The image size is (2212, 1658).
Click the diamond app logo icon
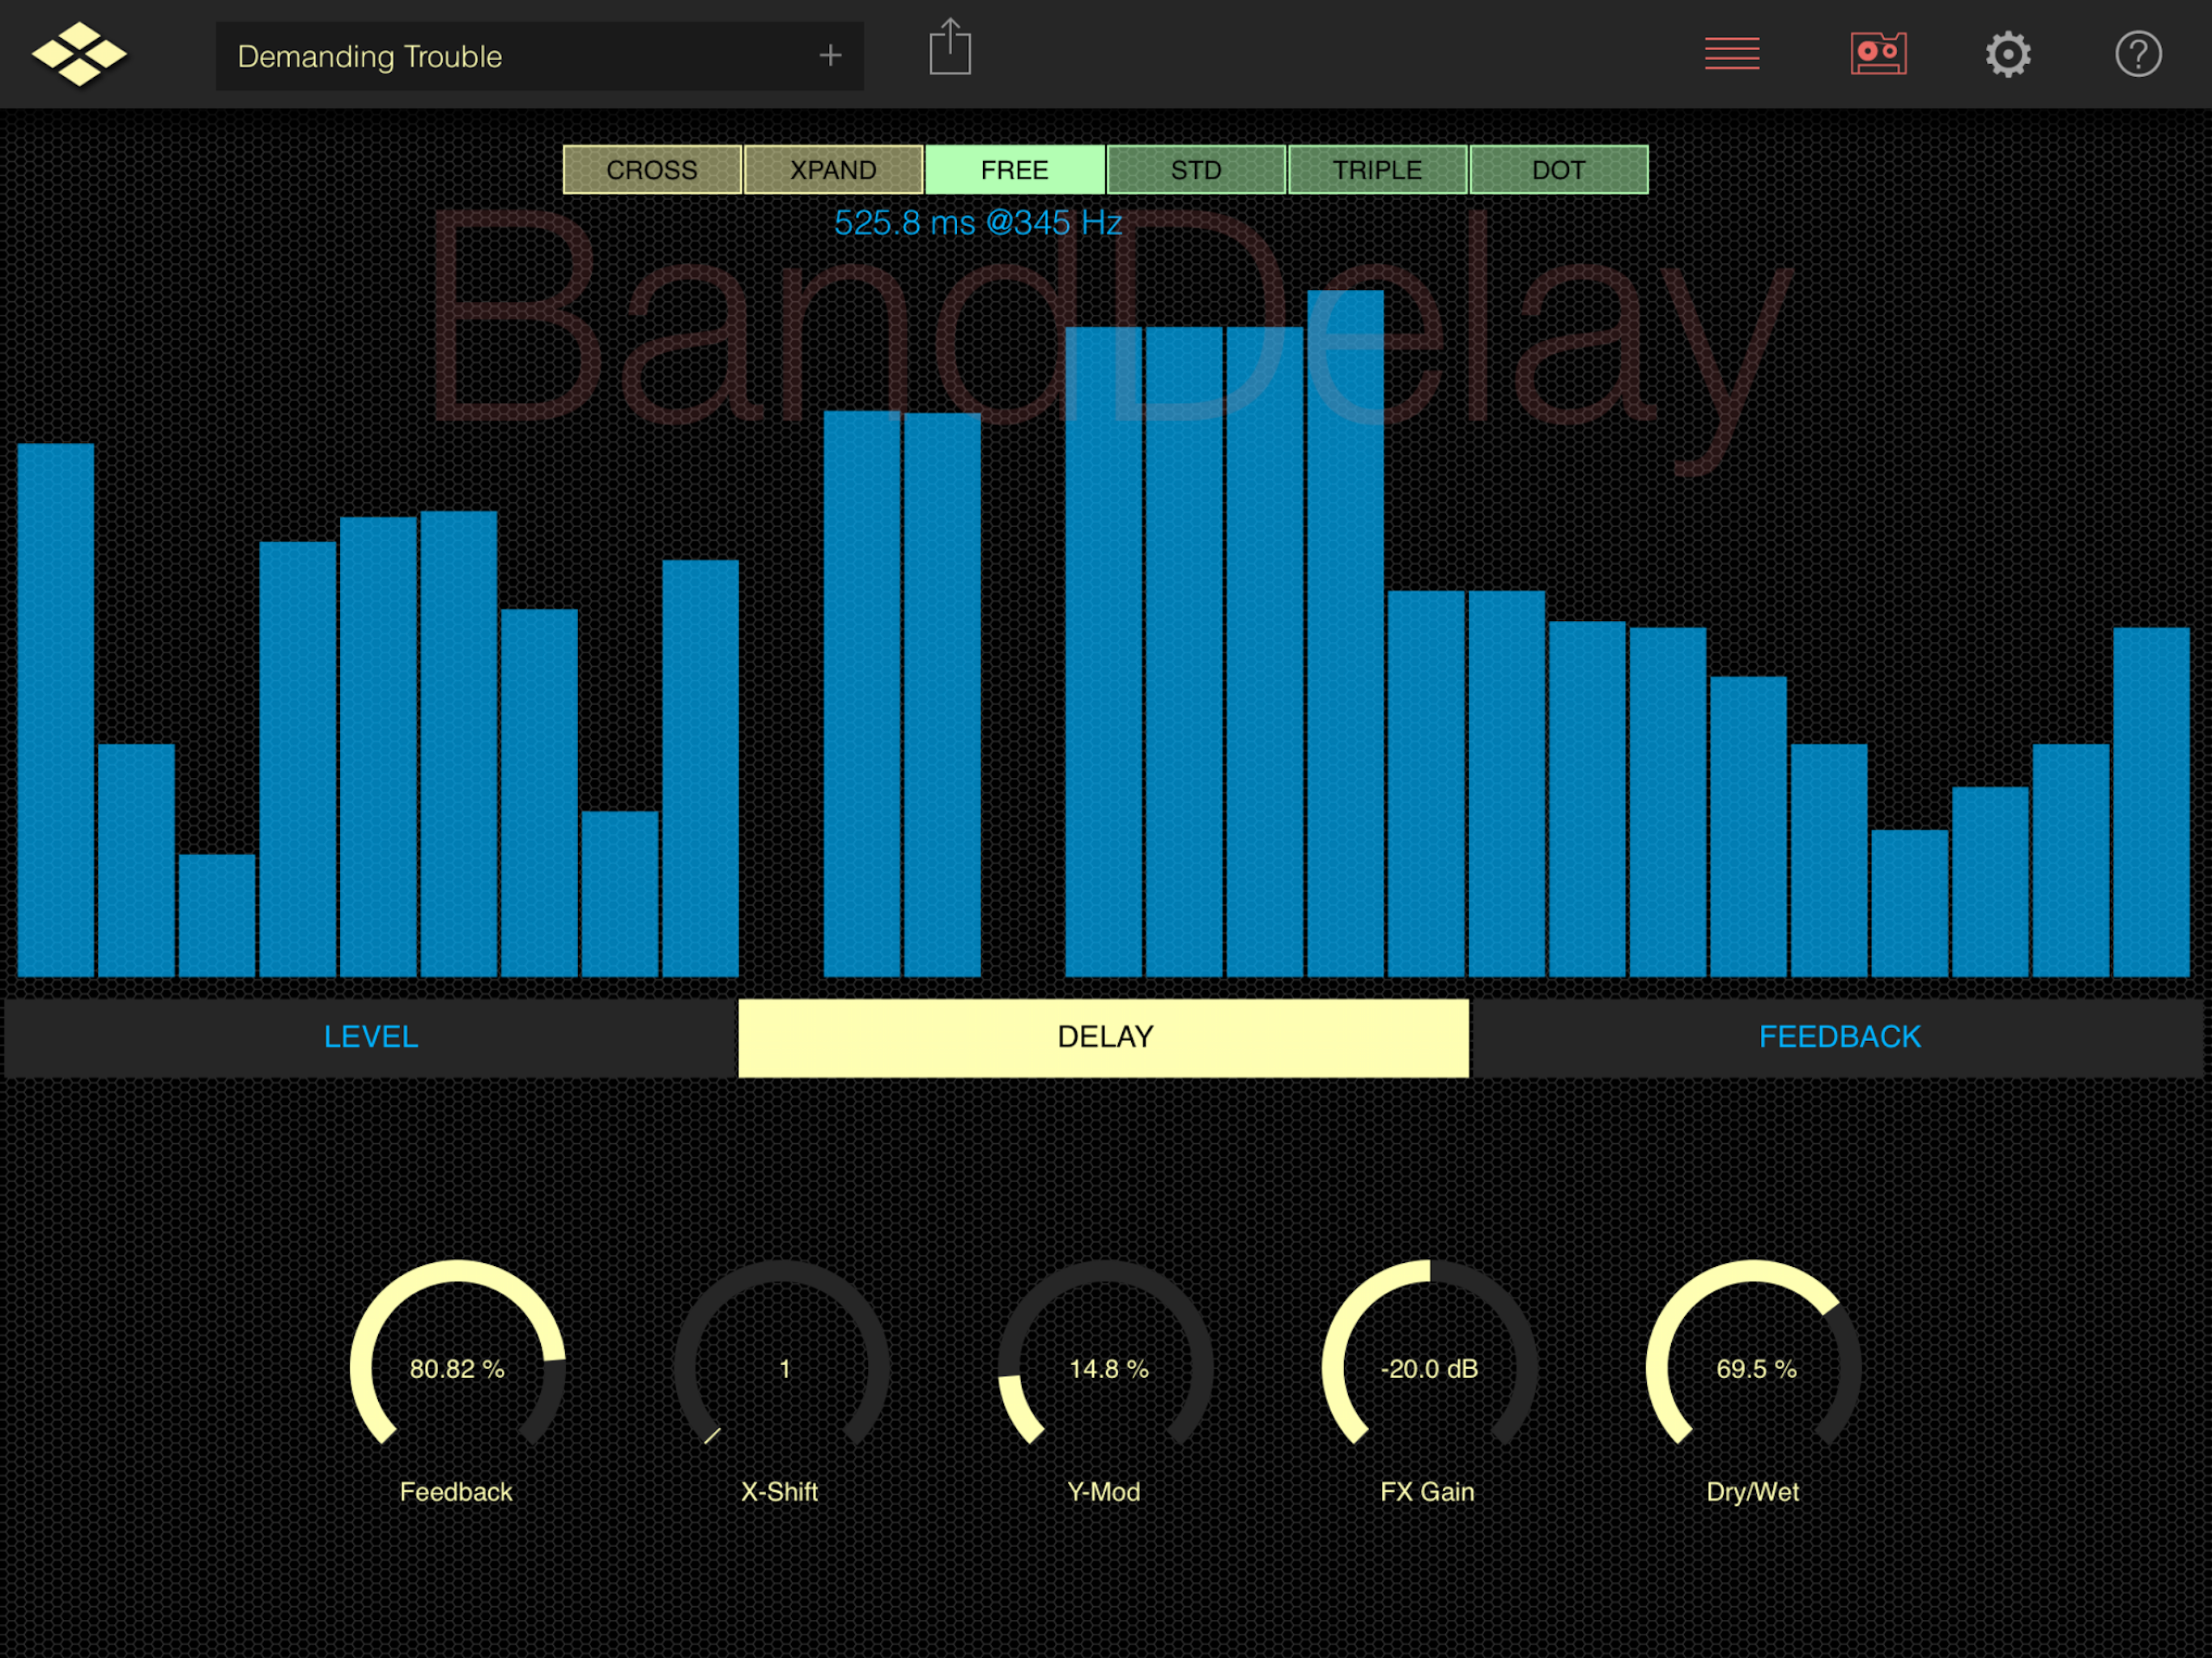click(79, 54)
